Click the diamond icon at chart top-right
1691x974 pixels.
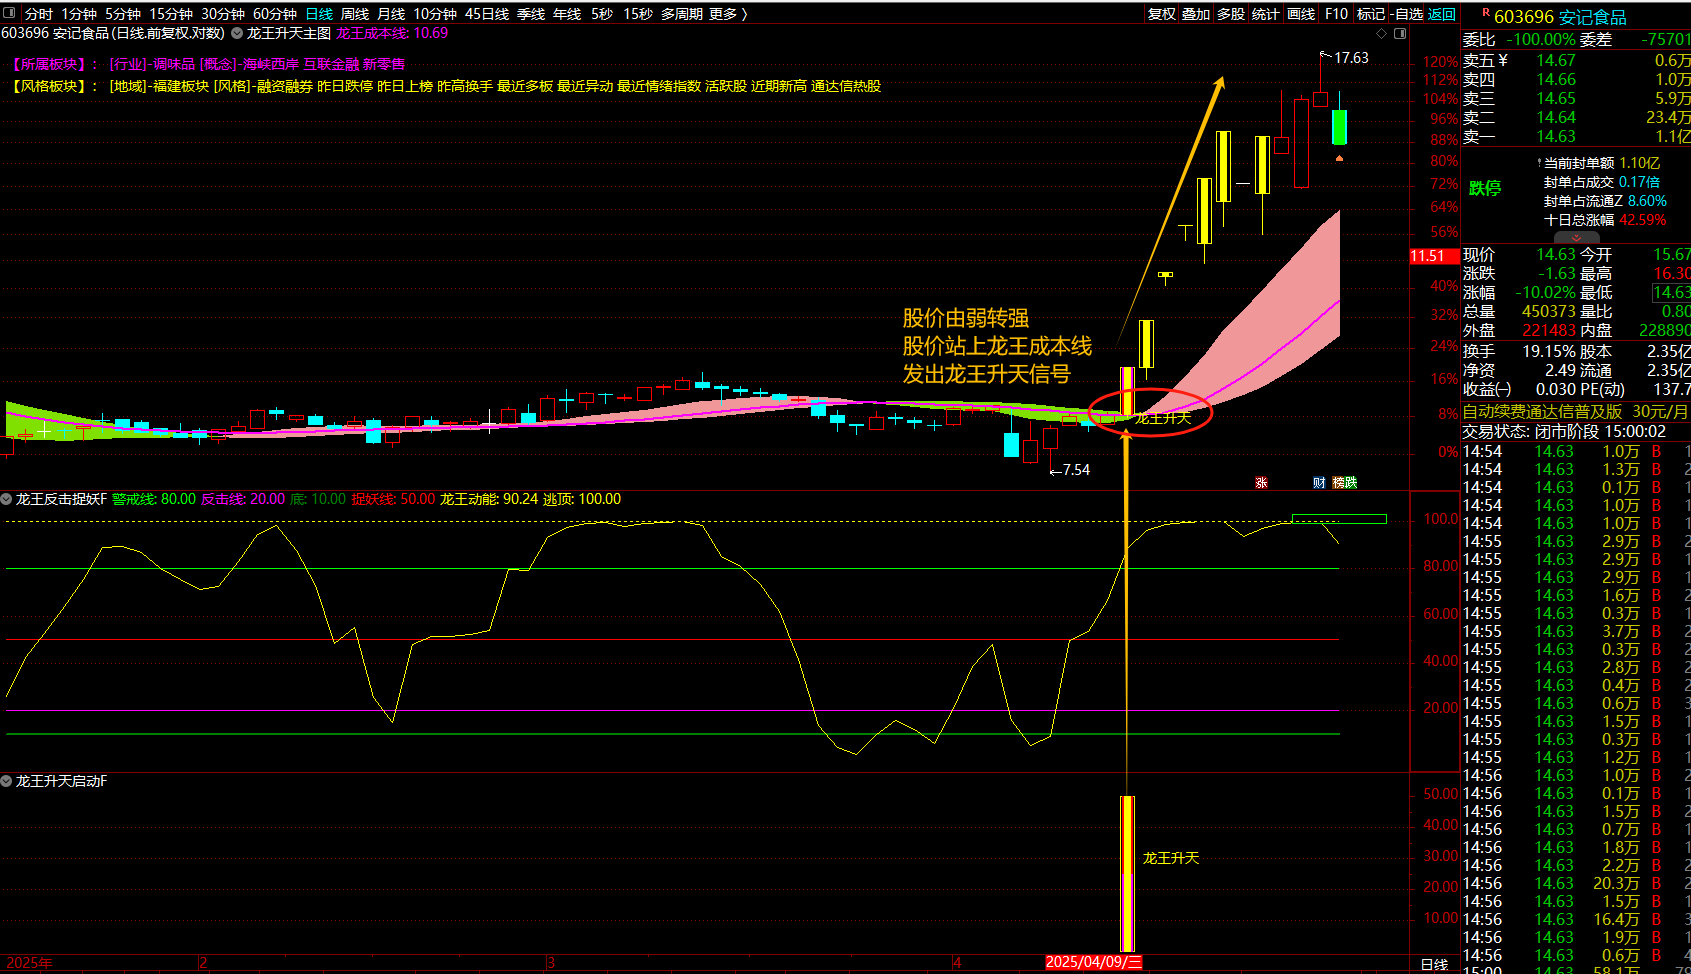pyautogui.click(x=1382, y=33)
